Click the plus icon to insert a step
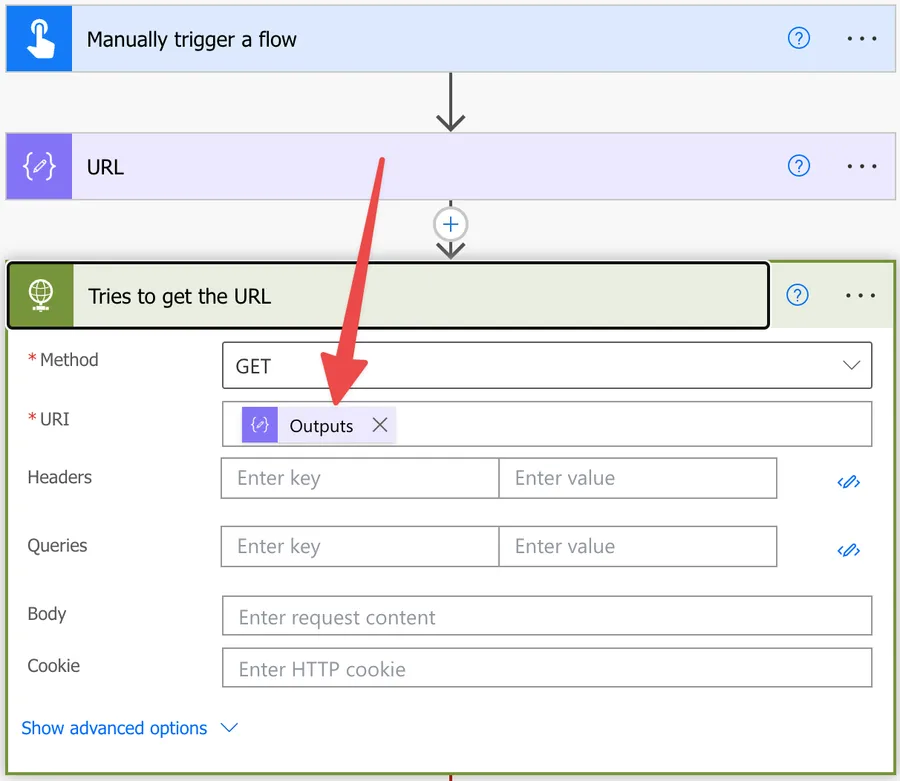 click(450, 224)
